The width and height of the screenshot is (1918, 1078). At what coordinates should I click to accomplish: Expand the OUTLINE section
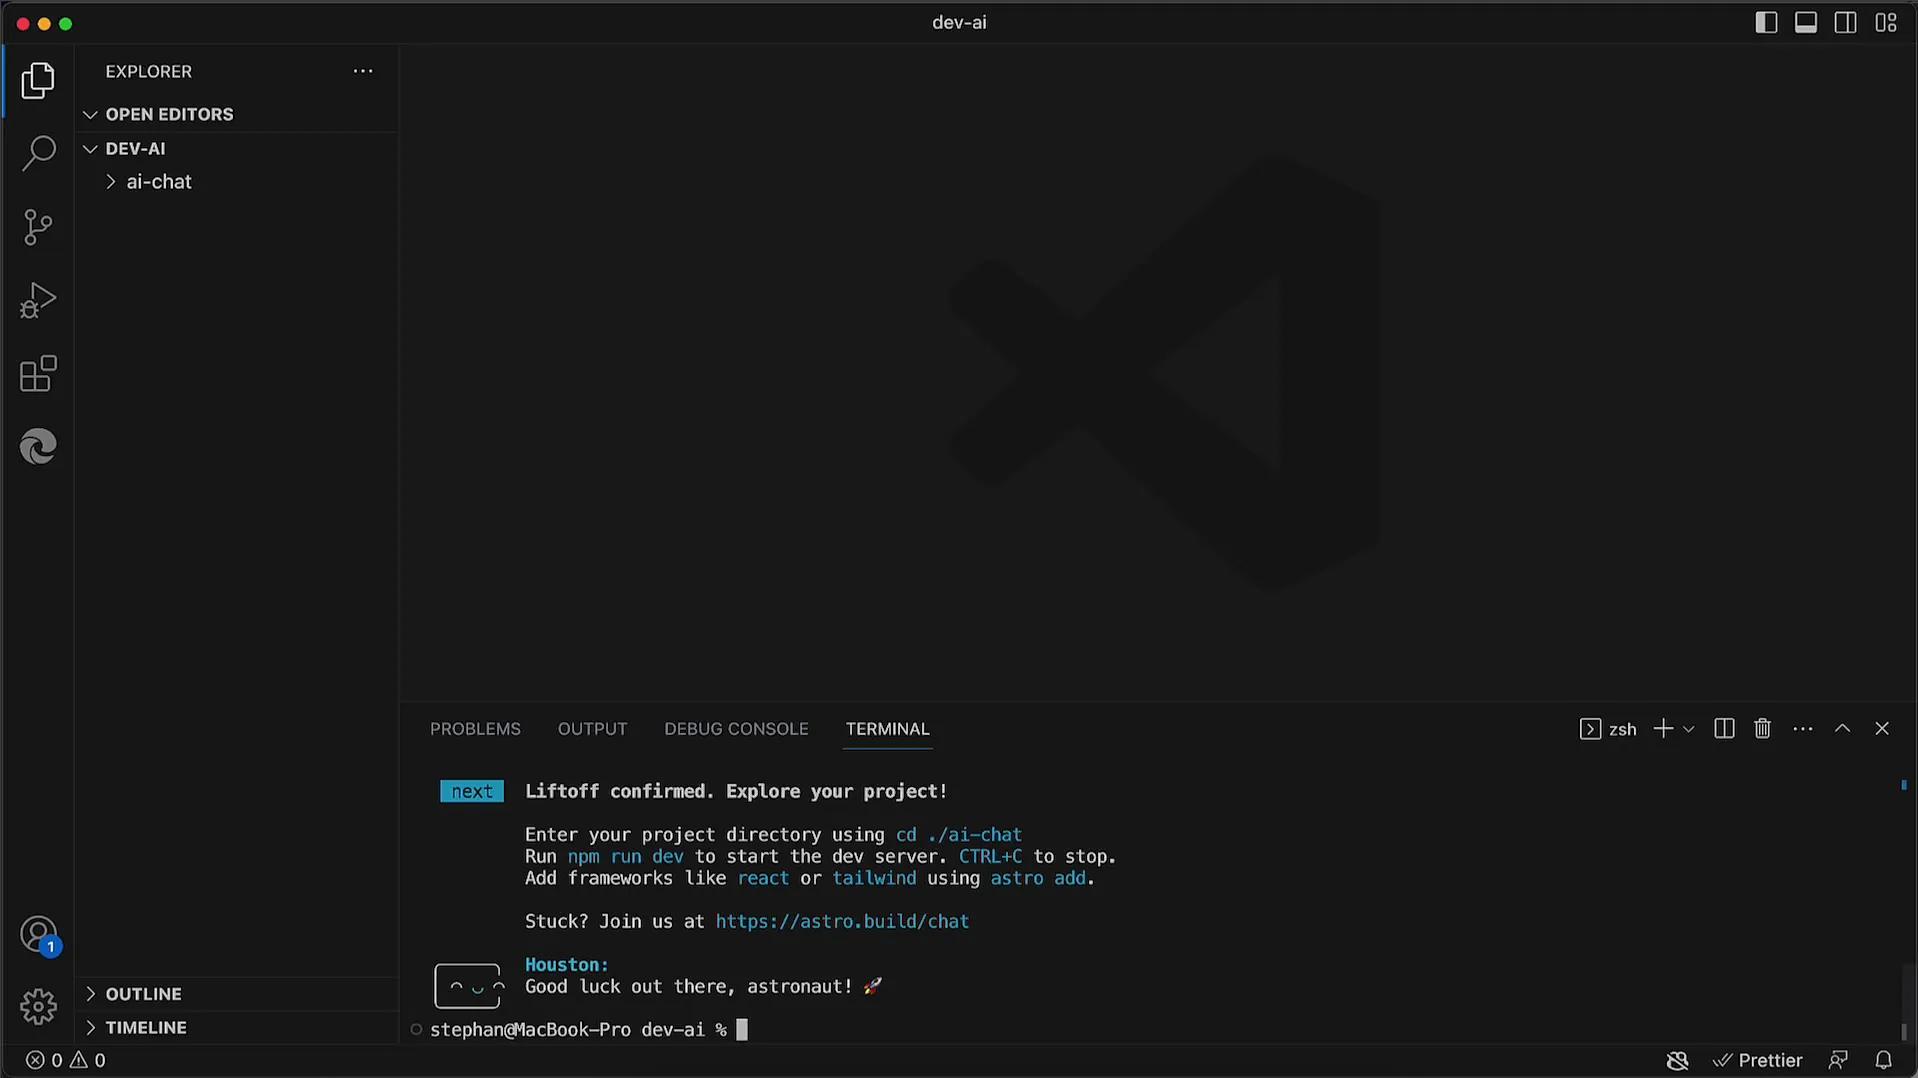click(x=237, y=994)
